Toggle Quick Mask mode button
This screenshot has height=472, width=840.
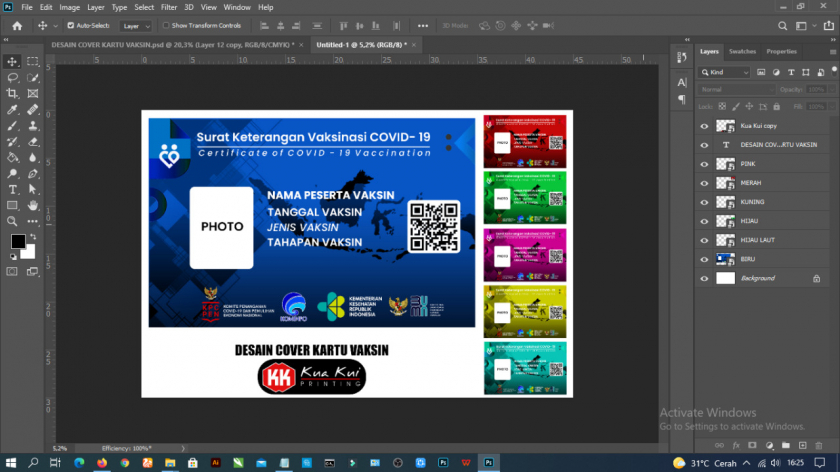click(12, 272)
